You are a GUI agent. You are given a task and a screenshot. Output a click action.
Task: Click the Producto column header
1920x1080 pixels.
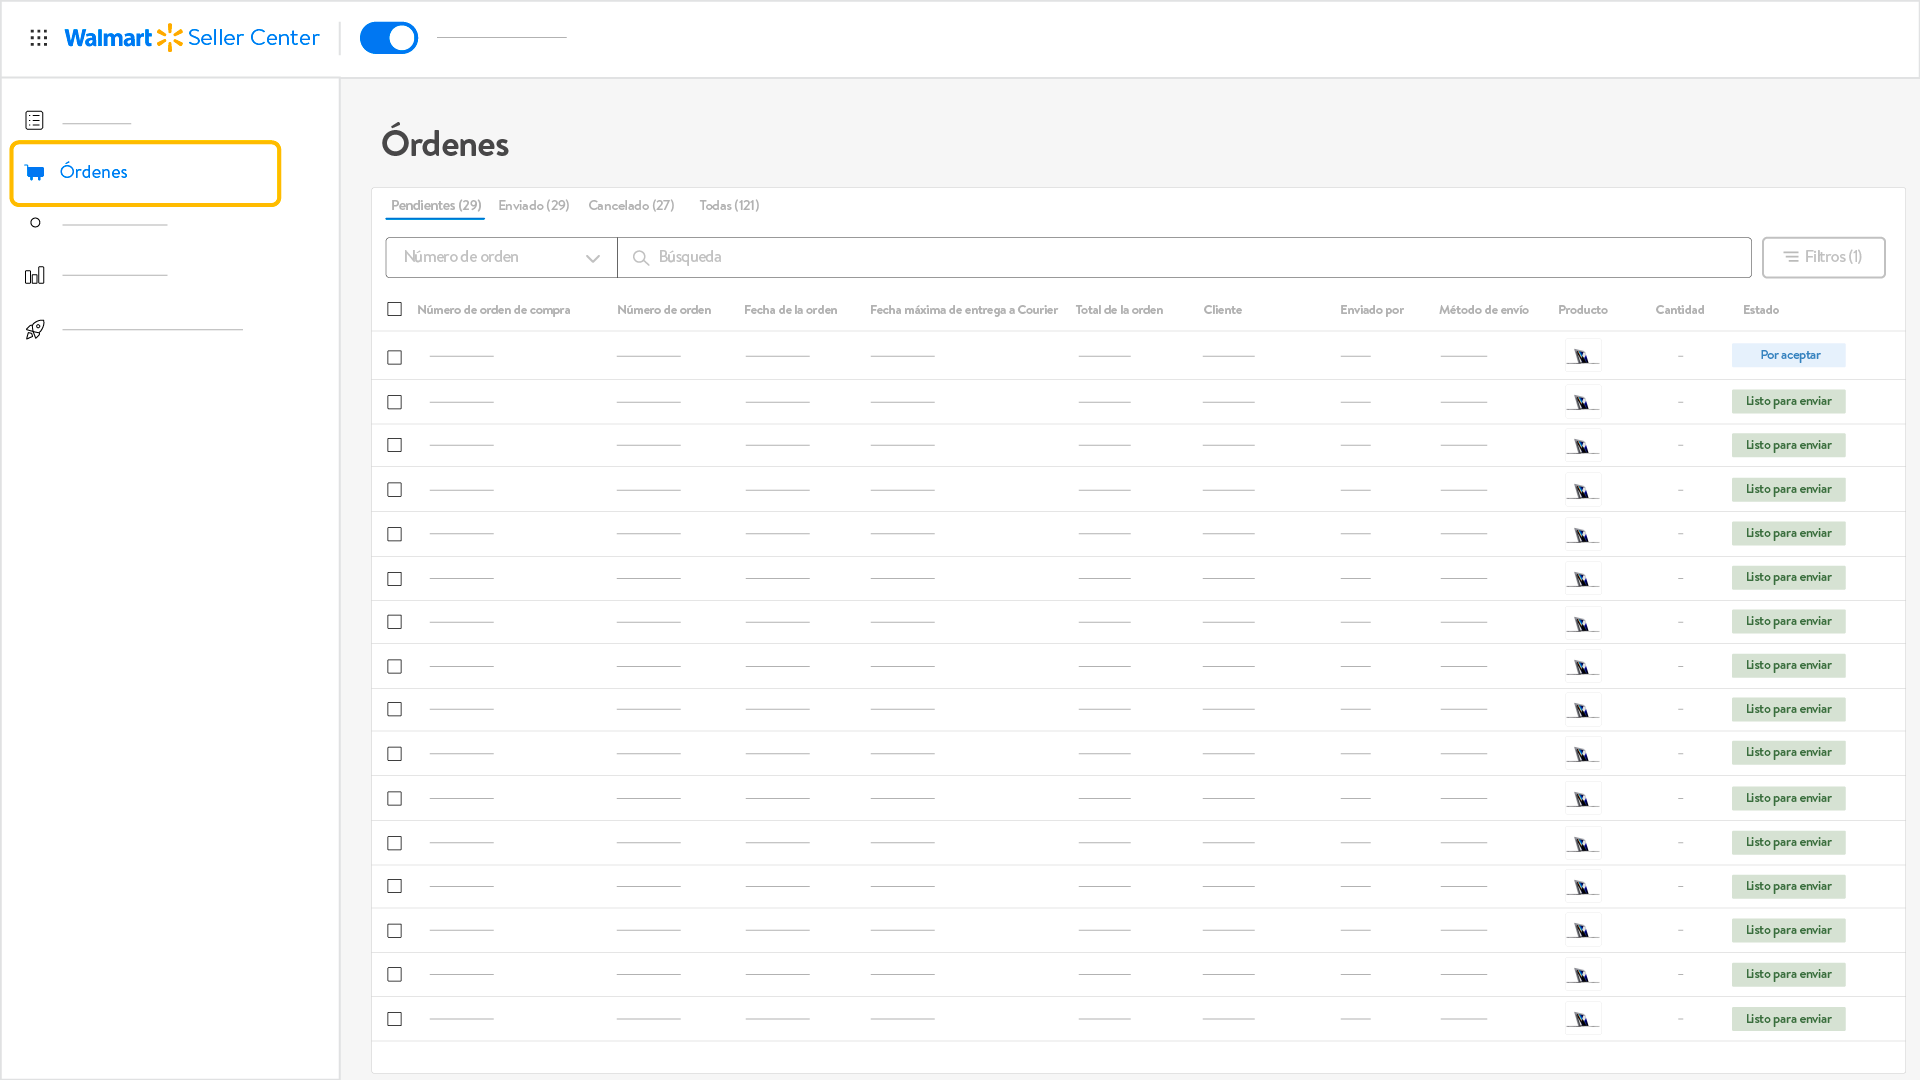tap(1583, 310)
